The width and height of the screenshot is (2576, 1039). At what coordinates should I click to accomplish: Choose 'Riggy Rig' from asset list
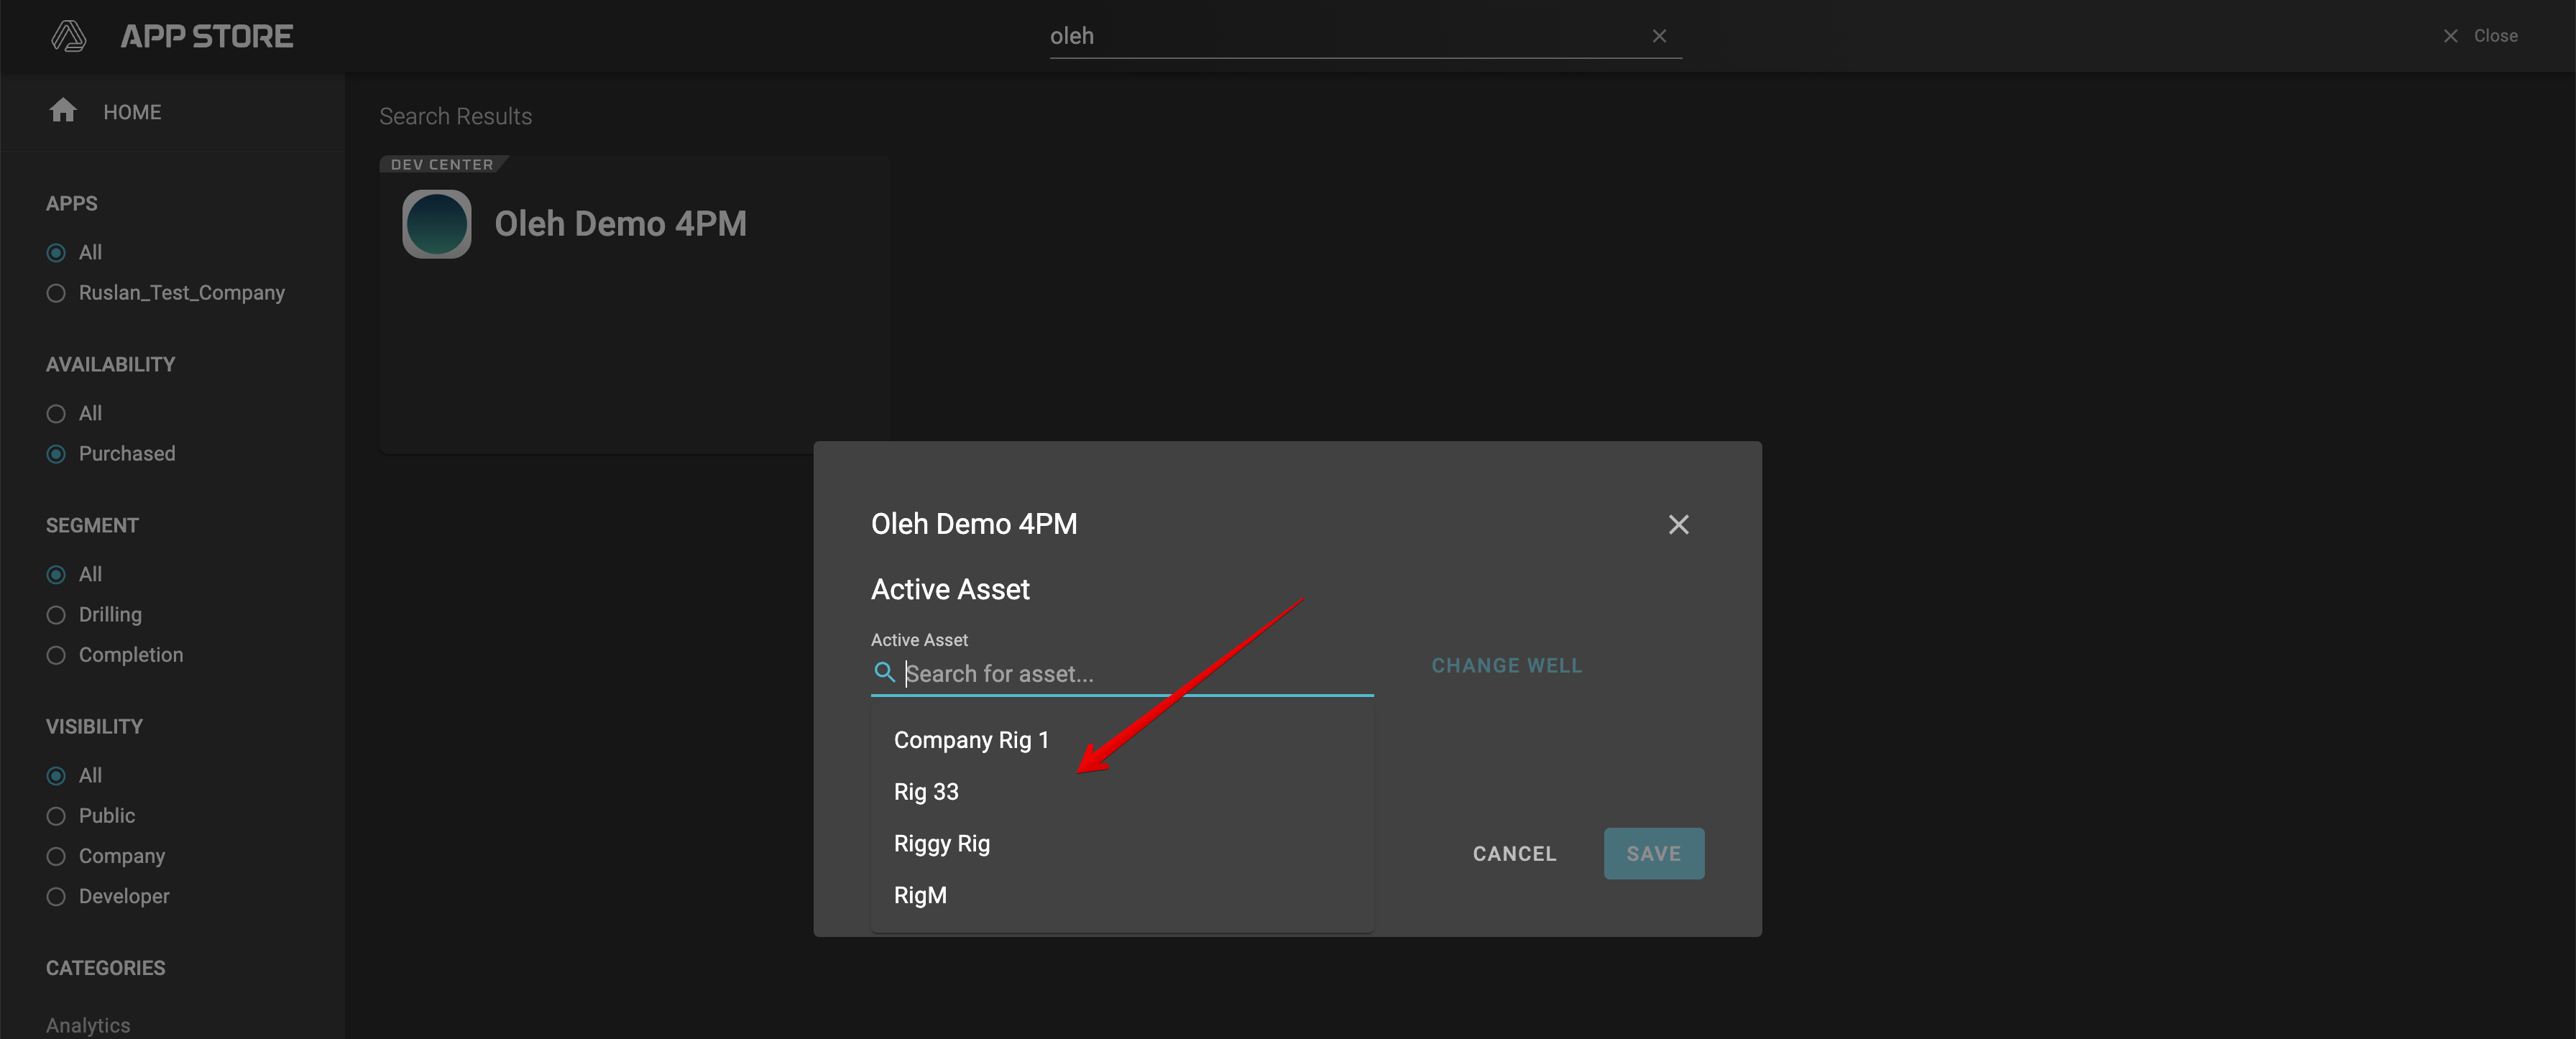(1122, 844)
